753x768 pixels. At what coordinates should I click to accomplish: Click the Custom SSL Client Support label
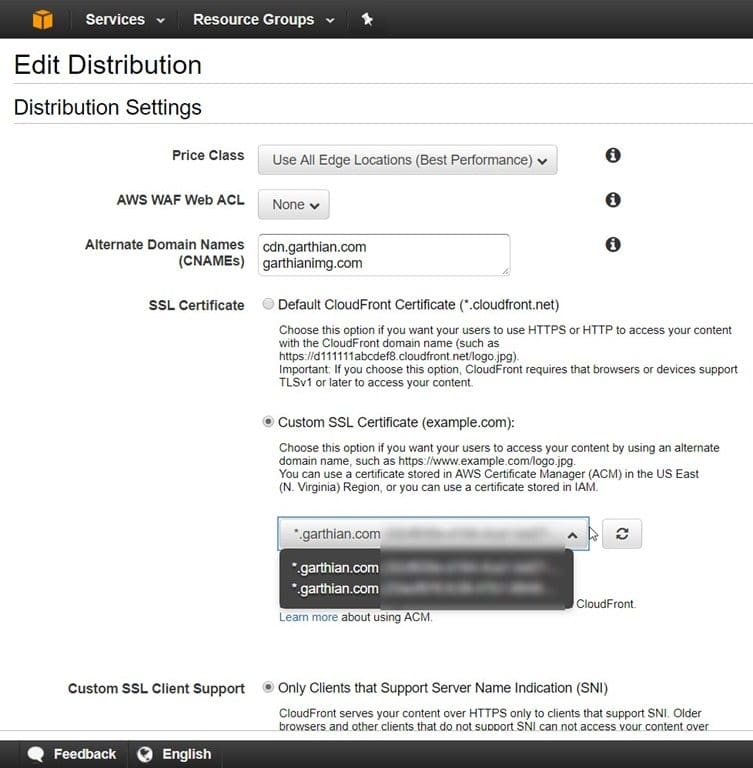[156, 688]
